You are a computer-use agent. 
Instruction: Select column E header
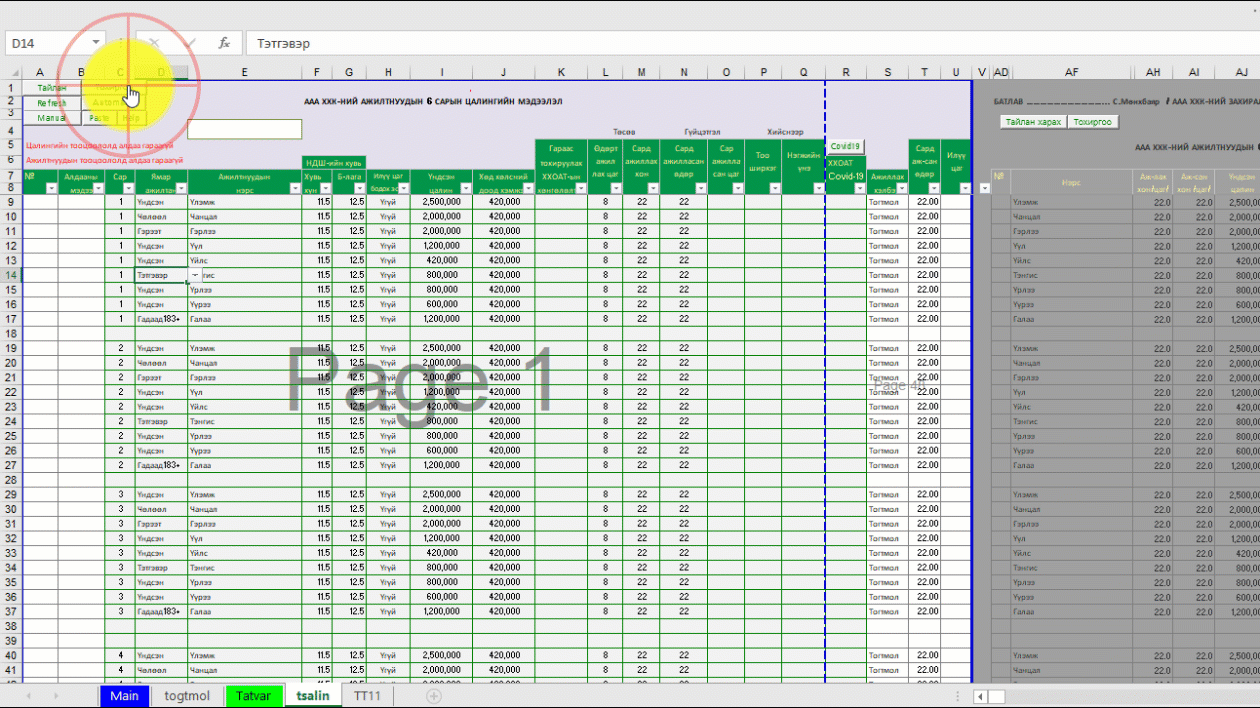[244, 73]
